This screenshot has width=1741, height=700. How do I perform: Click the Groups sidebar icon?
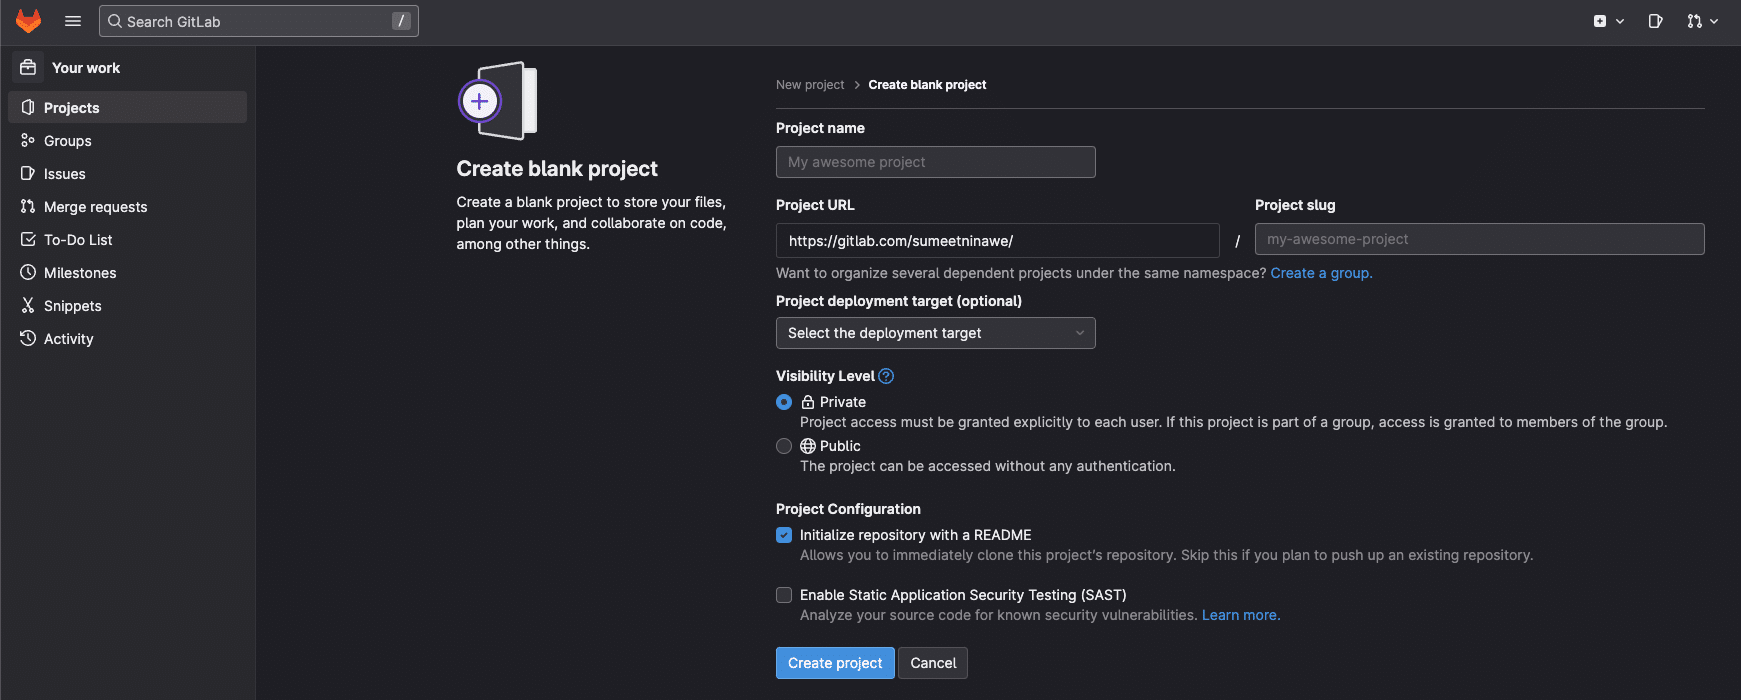pos(28,140)
